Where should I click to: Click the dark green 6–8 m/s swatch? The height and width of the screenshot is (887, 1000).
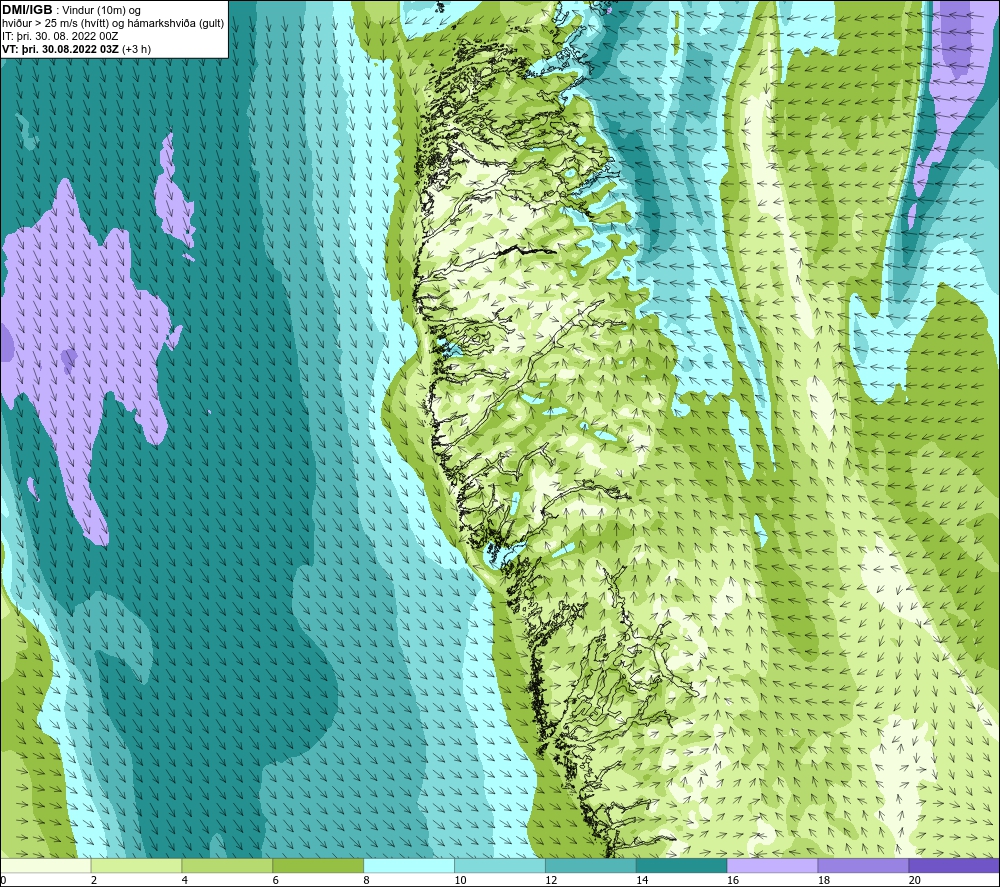tap(318, 865)
